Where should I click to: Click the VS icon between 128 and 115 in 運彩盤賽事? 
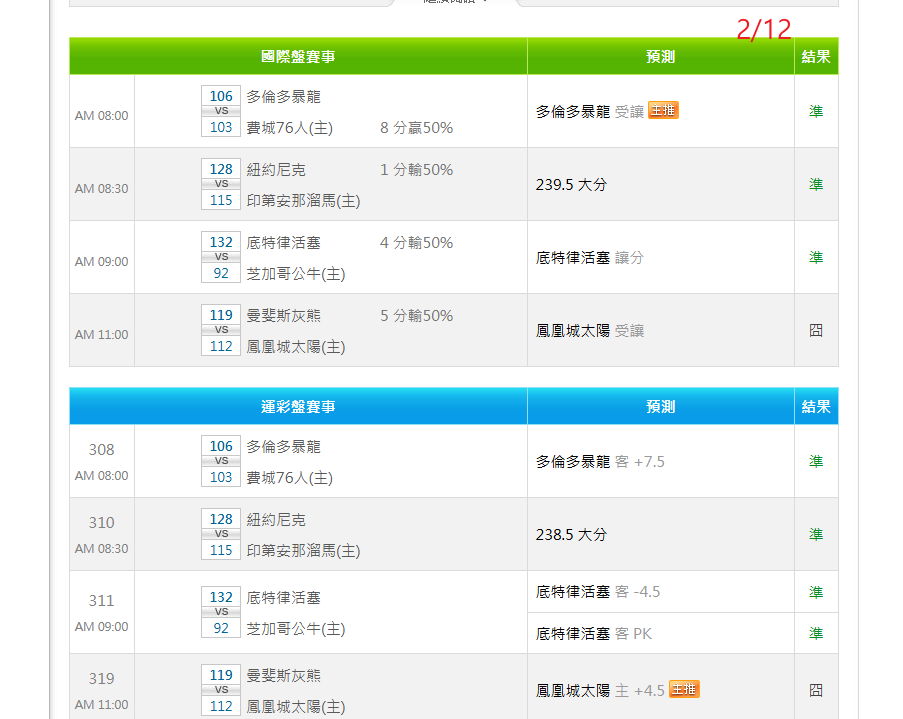[x=221, y=534]
